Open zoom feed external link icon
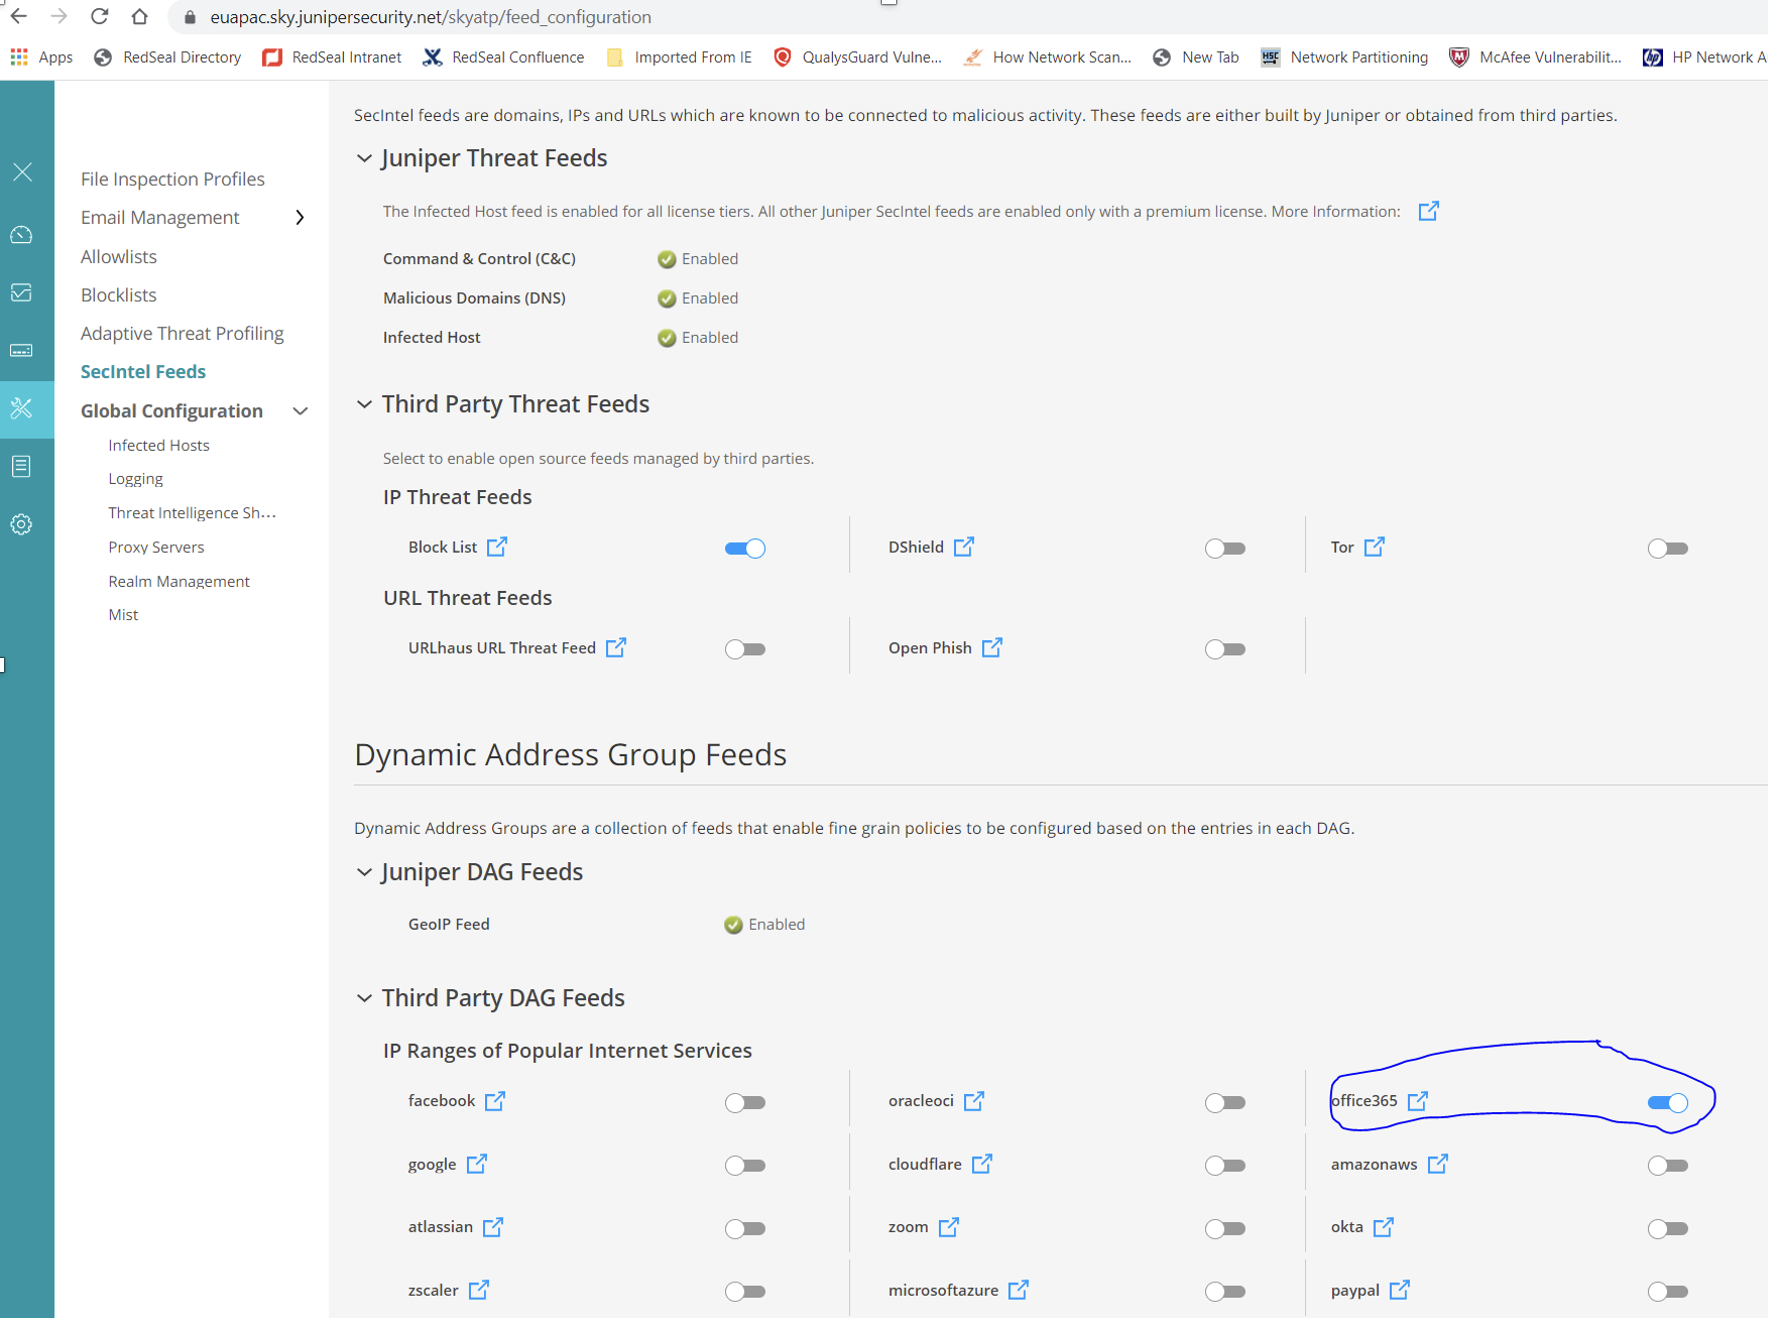This screenshot has height=1318, width=1768. point(949,1226)
